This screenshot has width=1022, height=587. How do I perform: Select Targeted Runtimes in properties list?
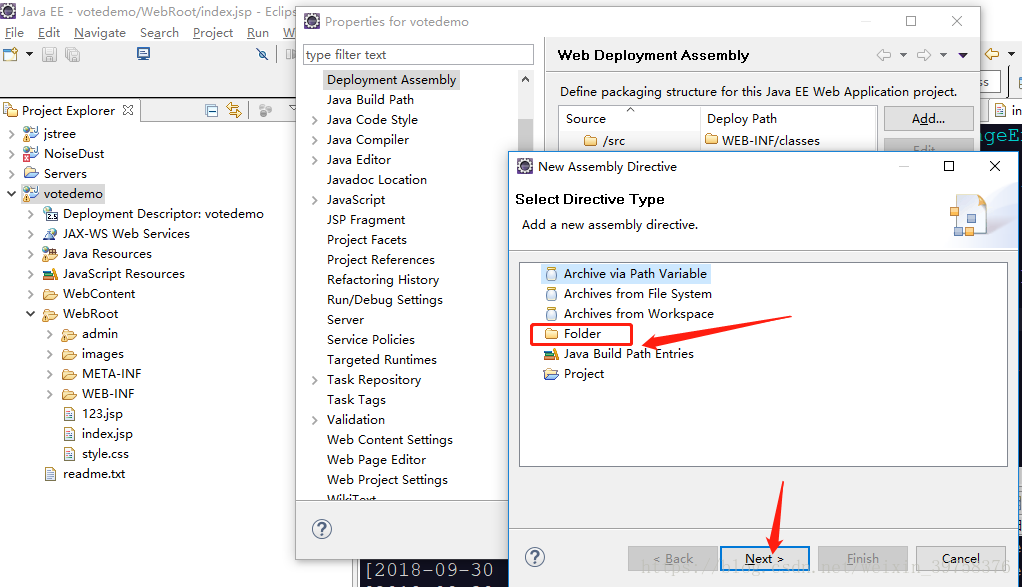(x=382, y=360)
